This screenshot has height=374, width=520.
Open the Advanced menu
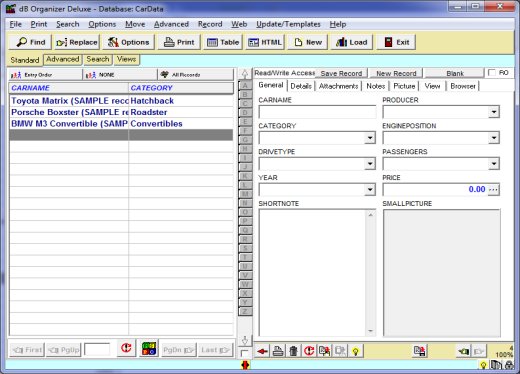(171, 24)
